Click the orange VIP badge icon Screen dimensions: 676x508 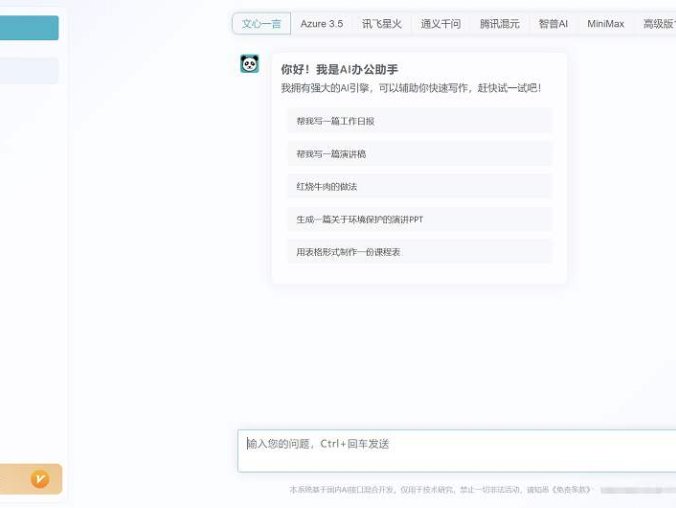40,479
